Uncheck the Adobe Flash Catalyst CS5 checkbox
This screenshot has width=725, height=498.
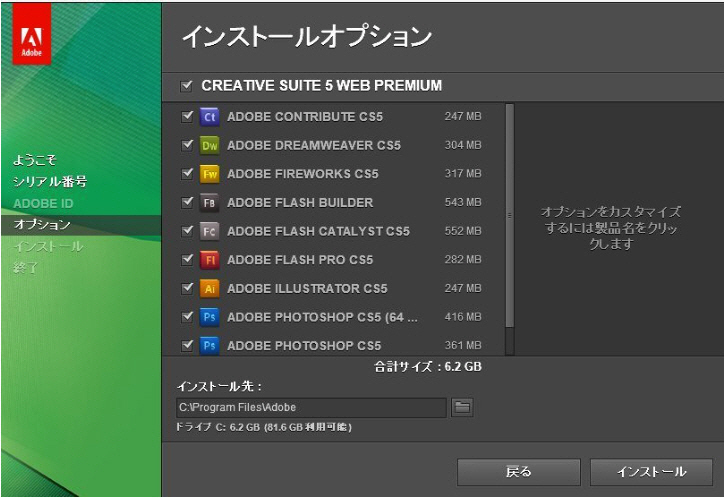click(x=187, y=231)
